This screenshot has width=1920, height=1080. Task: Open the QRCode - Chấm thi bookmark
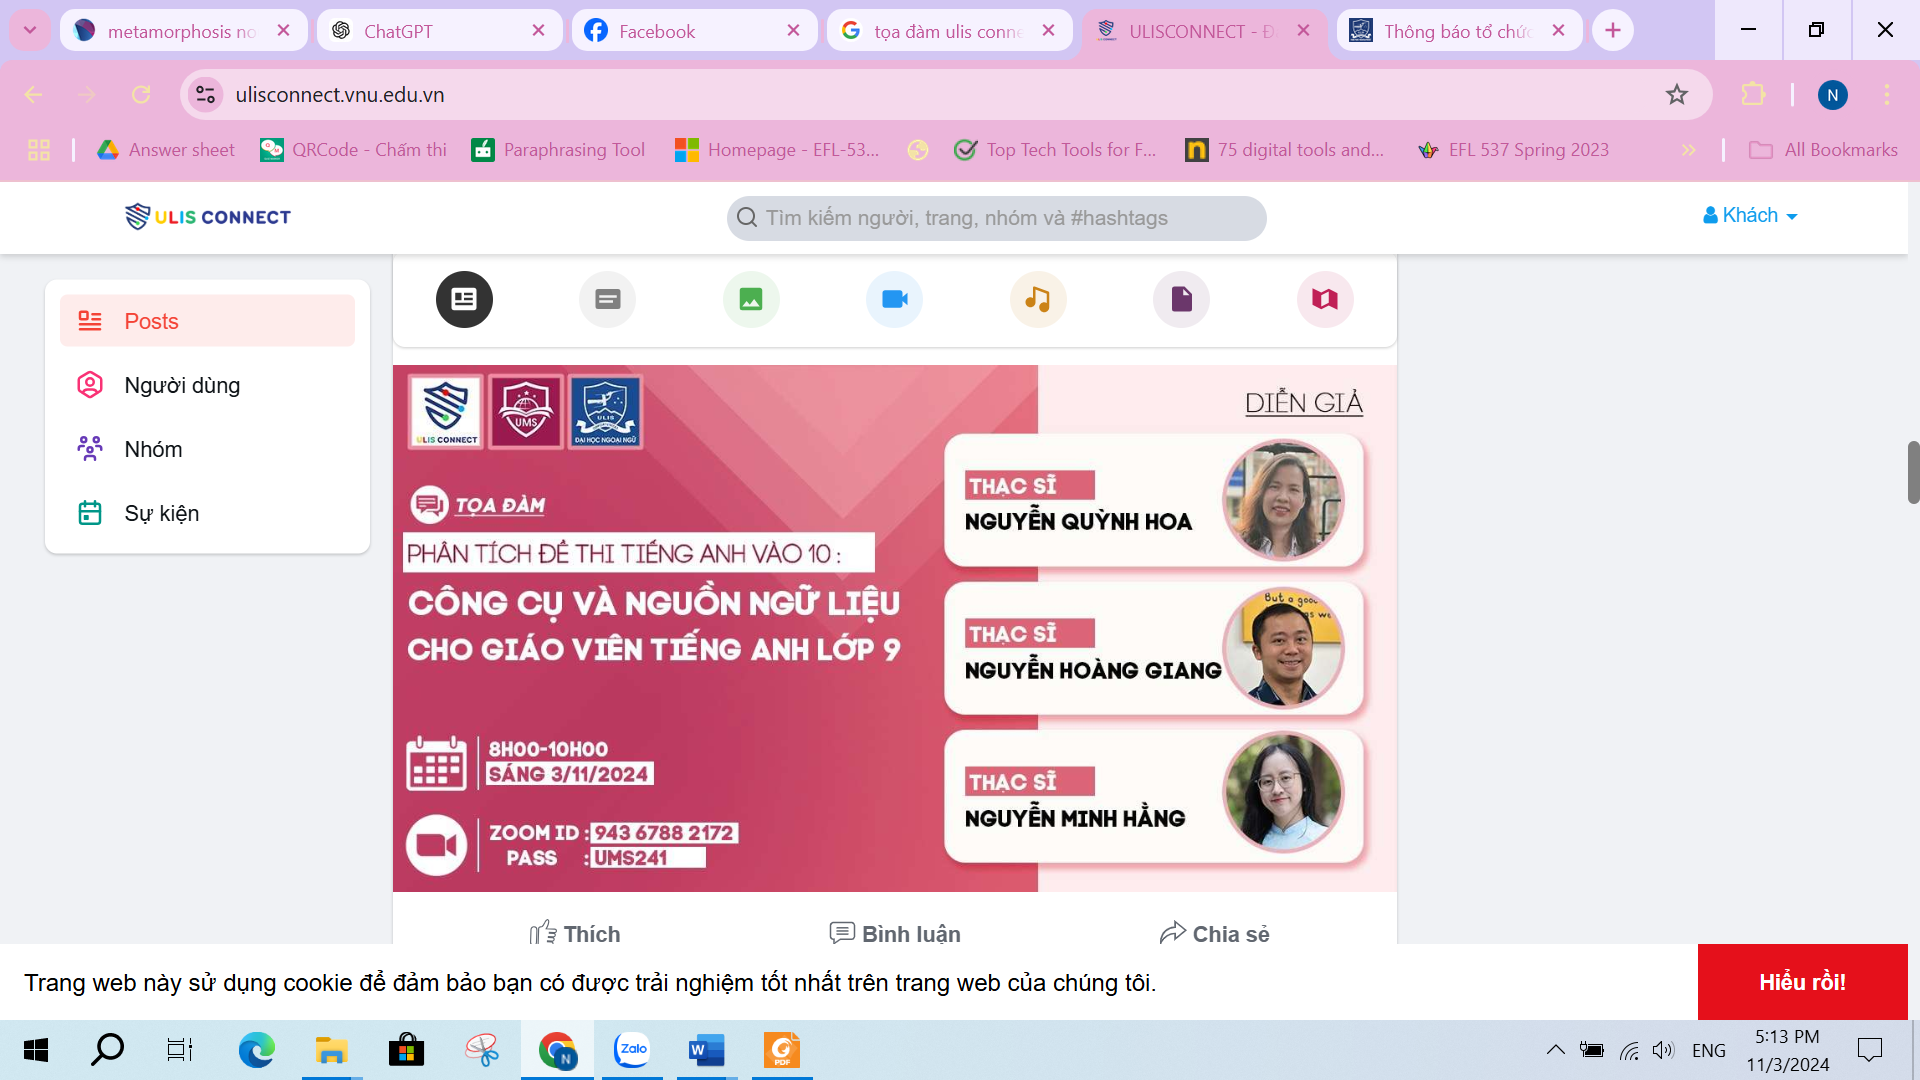[353, 150]
